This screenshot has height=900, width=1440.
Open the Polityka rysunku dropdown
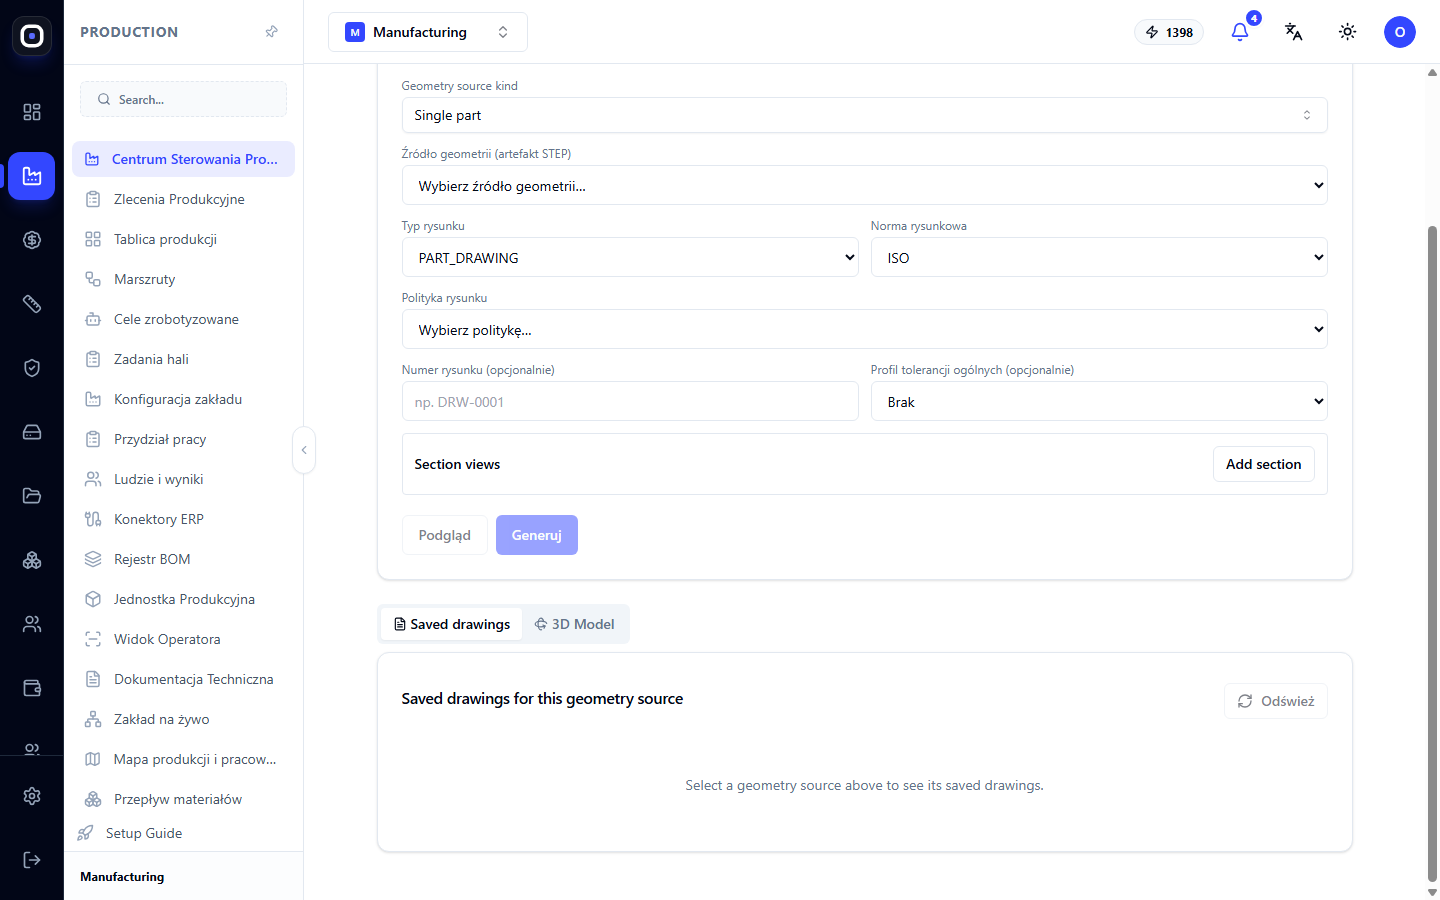(864, 329)
